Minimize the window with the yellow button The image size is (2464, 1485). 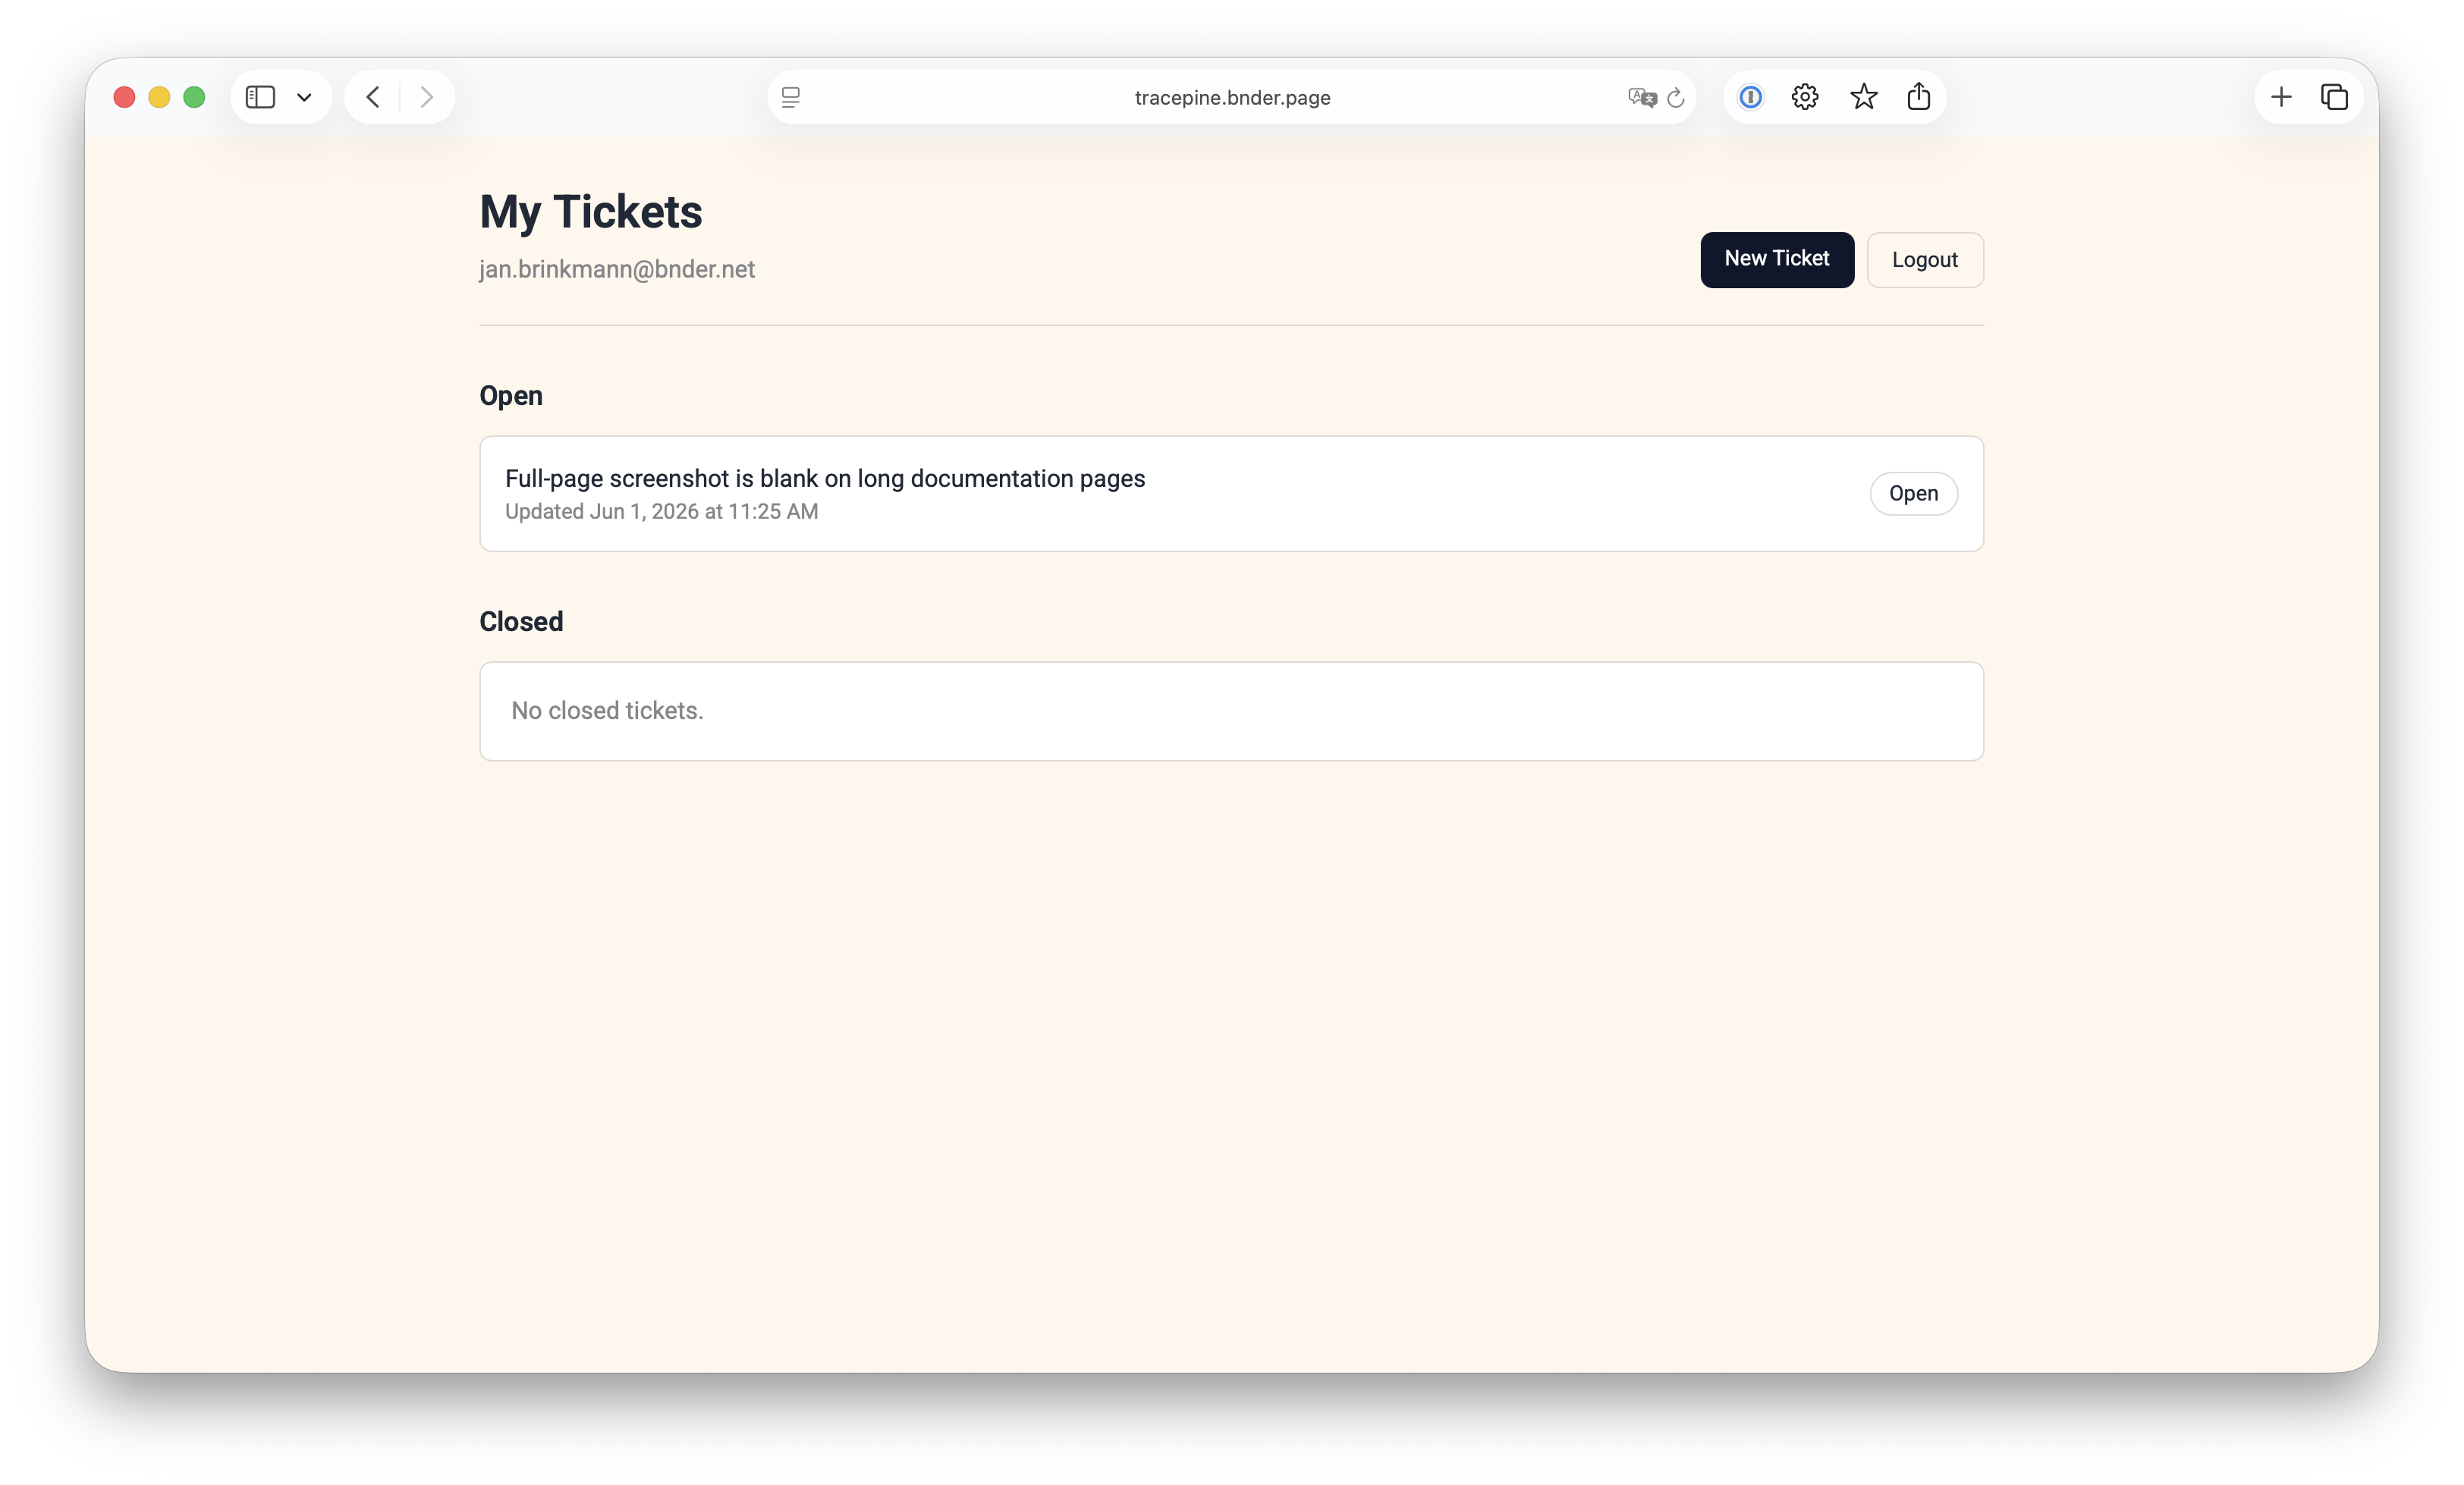pyautogui.click(x=159, y=97)
